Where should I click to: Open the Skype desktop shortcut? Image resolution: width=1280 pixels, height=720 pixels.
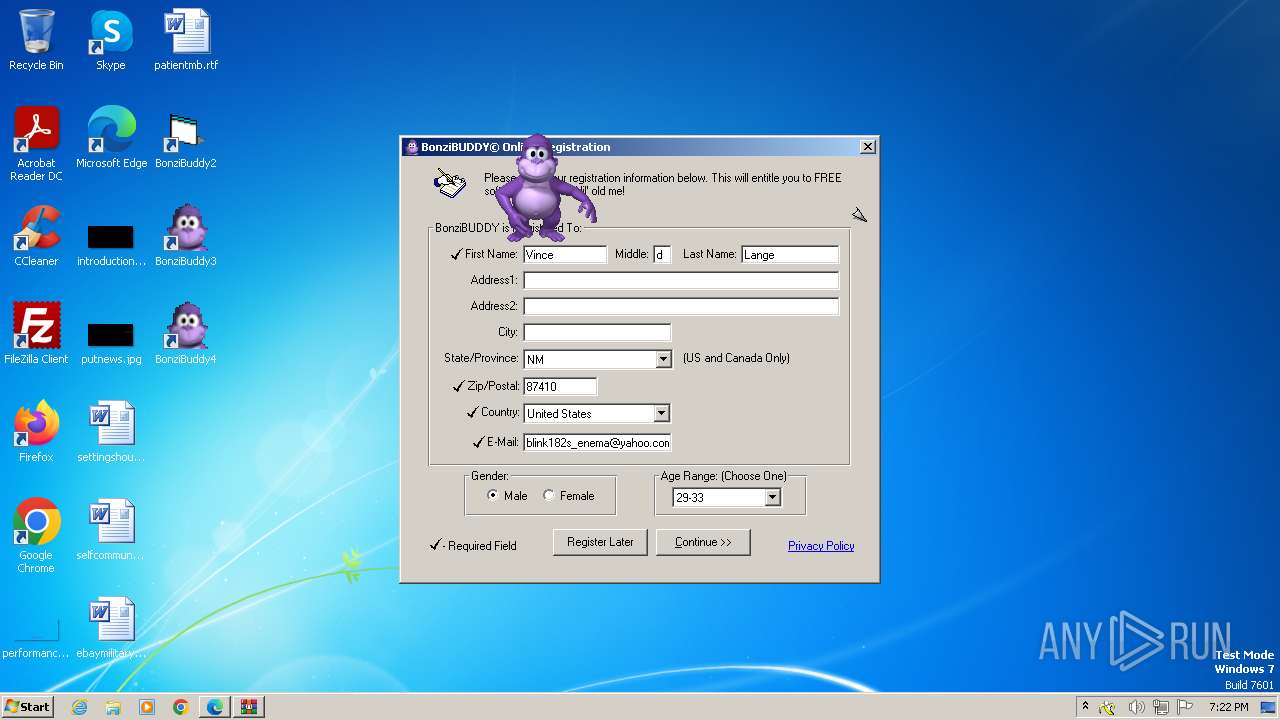111,40
